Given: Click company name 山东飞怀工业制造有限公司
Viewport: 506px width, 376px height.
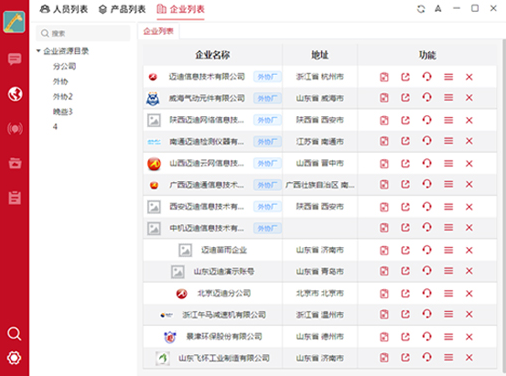Looking at the screenshot, I should click(x=224, y=358).
